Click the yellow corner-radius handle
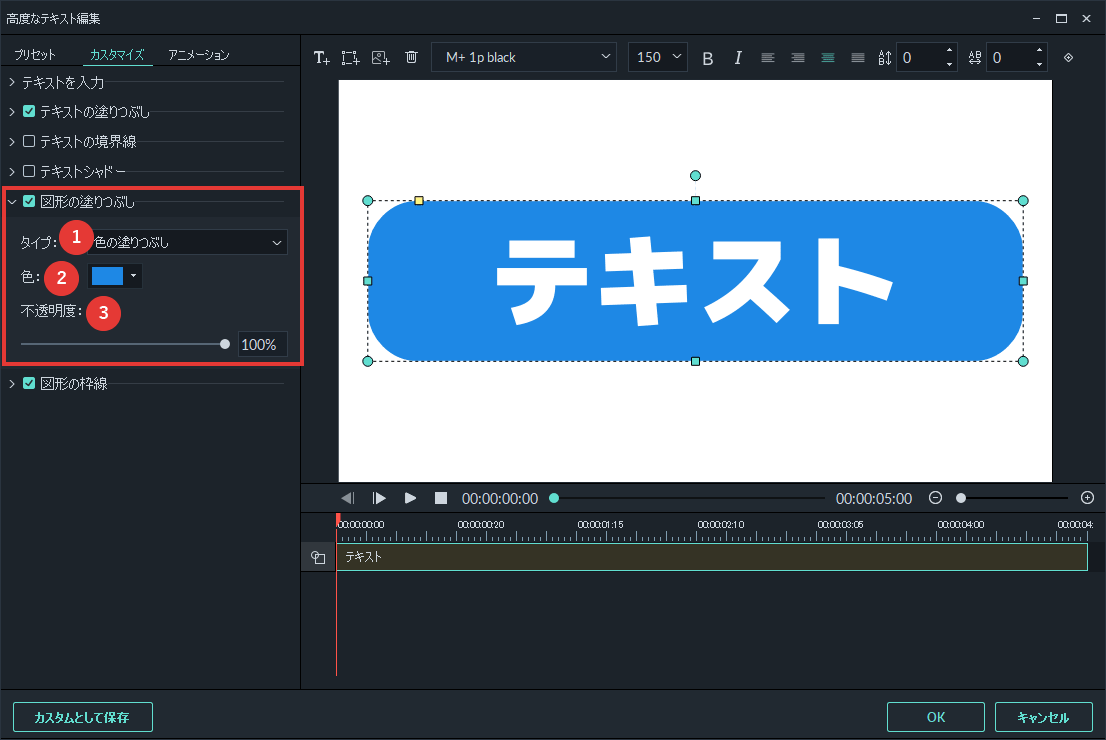Image resolution: width=1106 pixels, height=740 pixels. tap(419, 201)
